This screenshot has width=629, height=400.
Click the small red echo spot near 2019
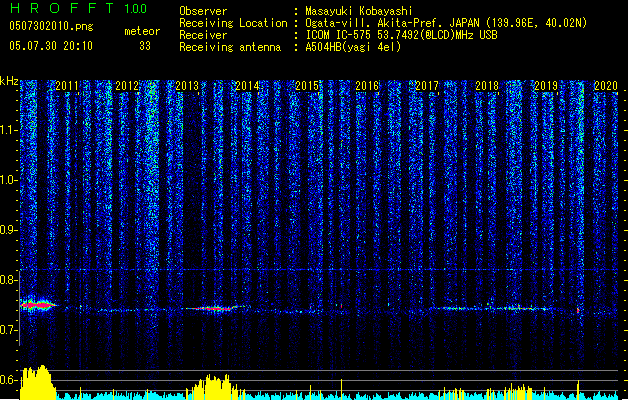(578, 310)
